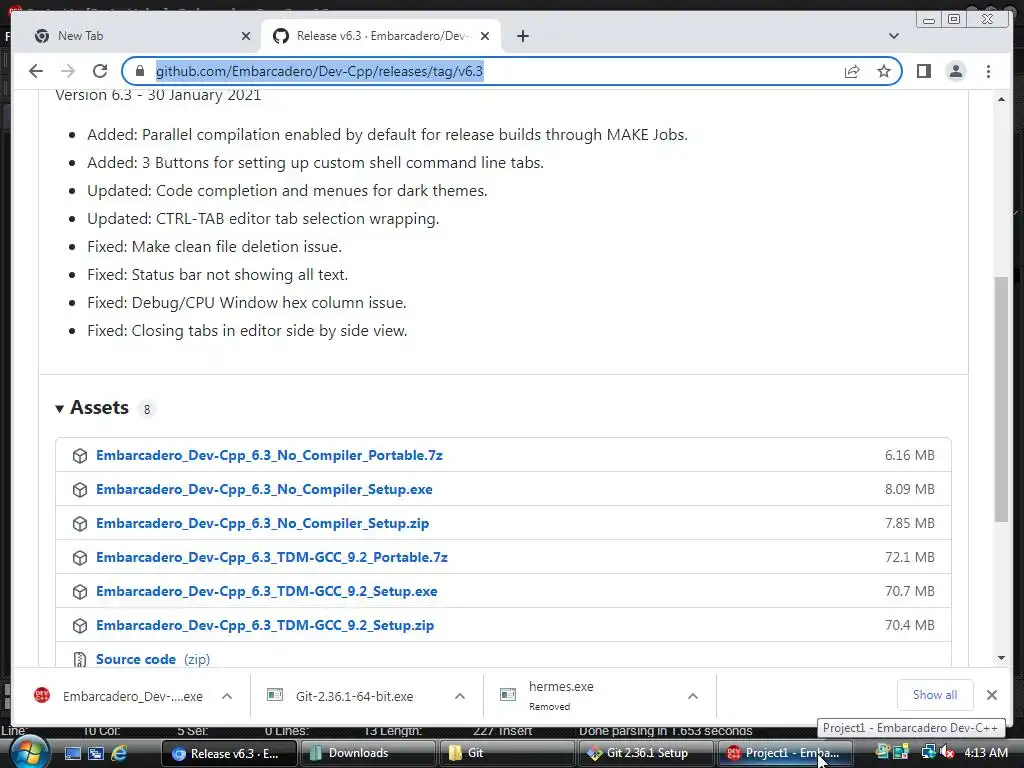Open the tab search dropdown chevron
The image size is (1024, 768).
tap(894, 36)
